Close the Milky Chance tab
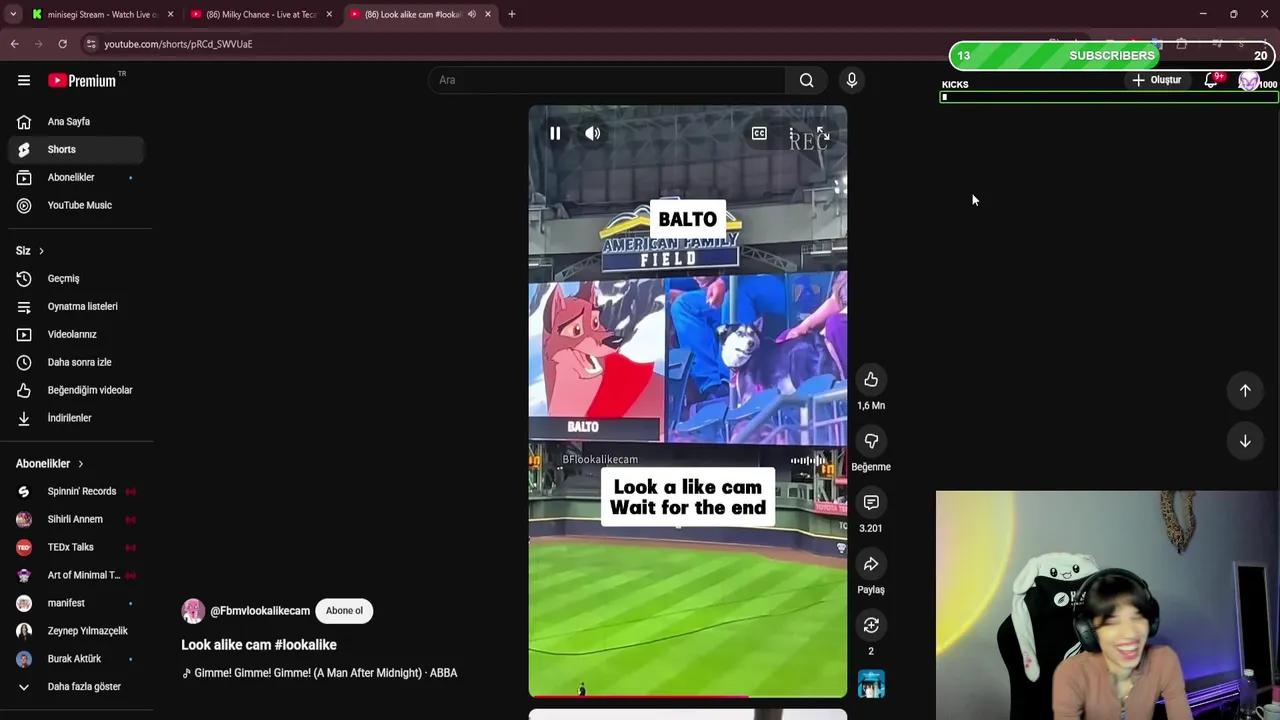Image resolution: width=1280 pixels, height=720 pixels. click(x=329, y=14)
